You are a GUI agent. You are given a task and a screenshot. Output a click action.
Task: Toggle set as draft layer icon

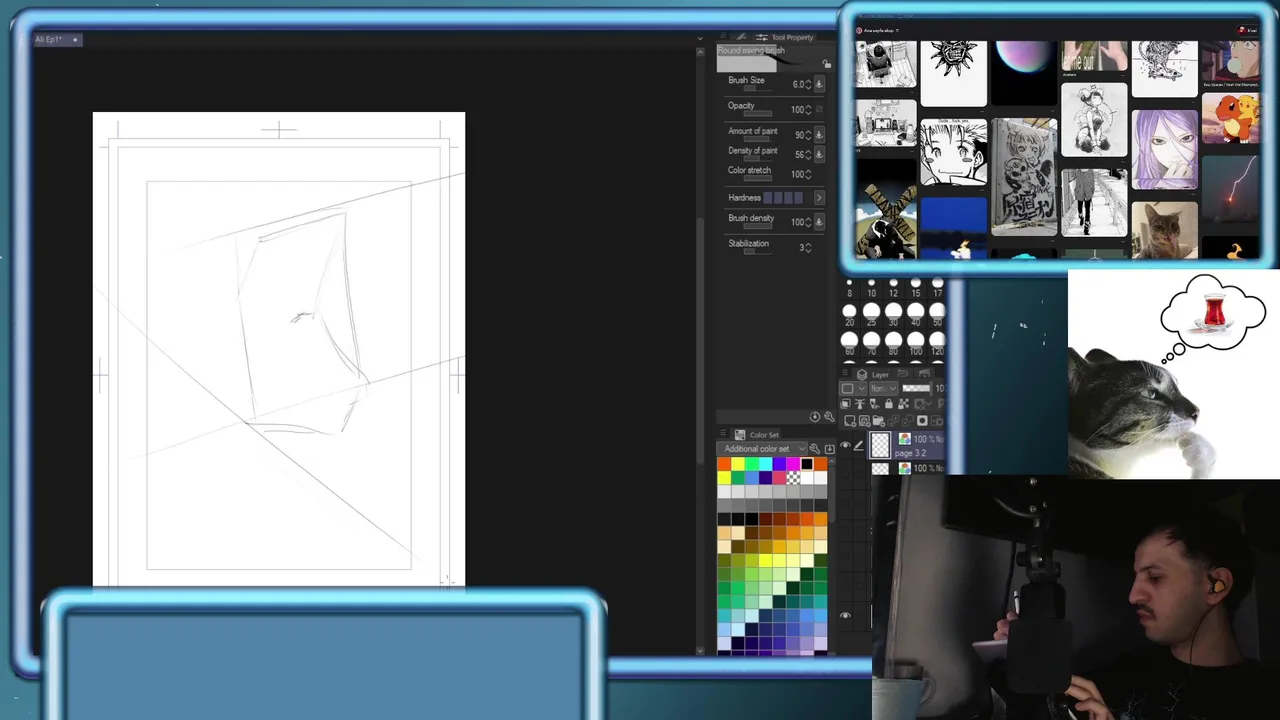[874, 404]
